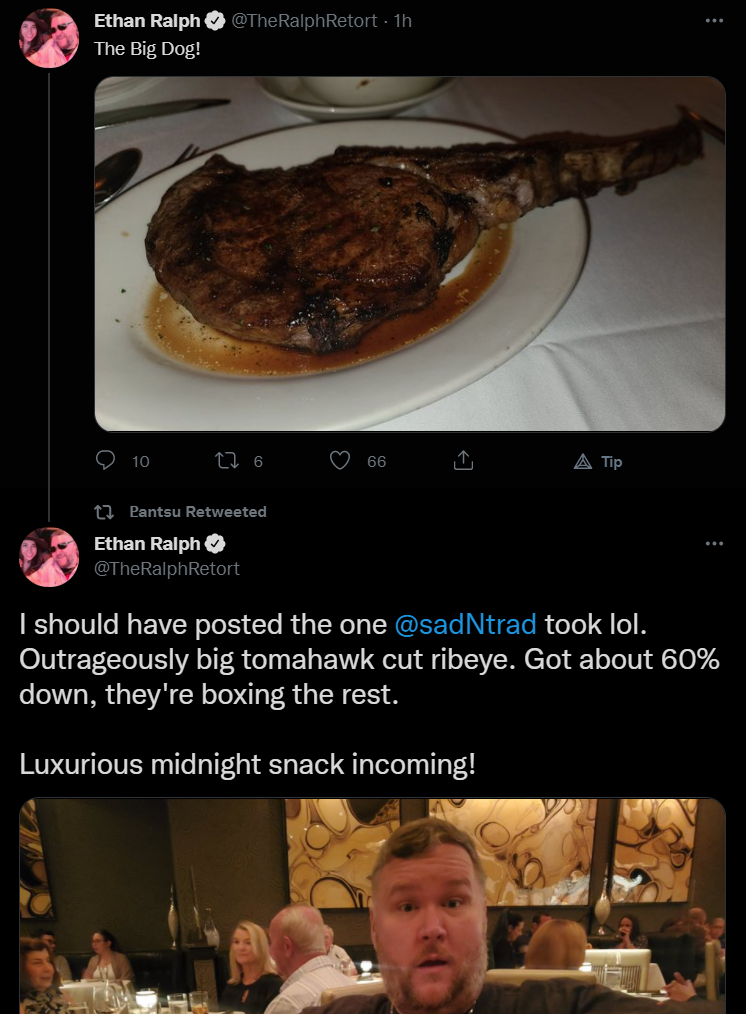
Task: Open the tomahawk steak photo
Action: [410, 254]
